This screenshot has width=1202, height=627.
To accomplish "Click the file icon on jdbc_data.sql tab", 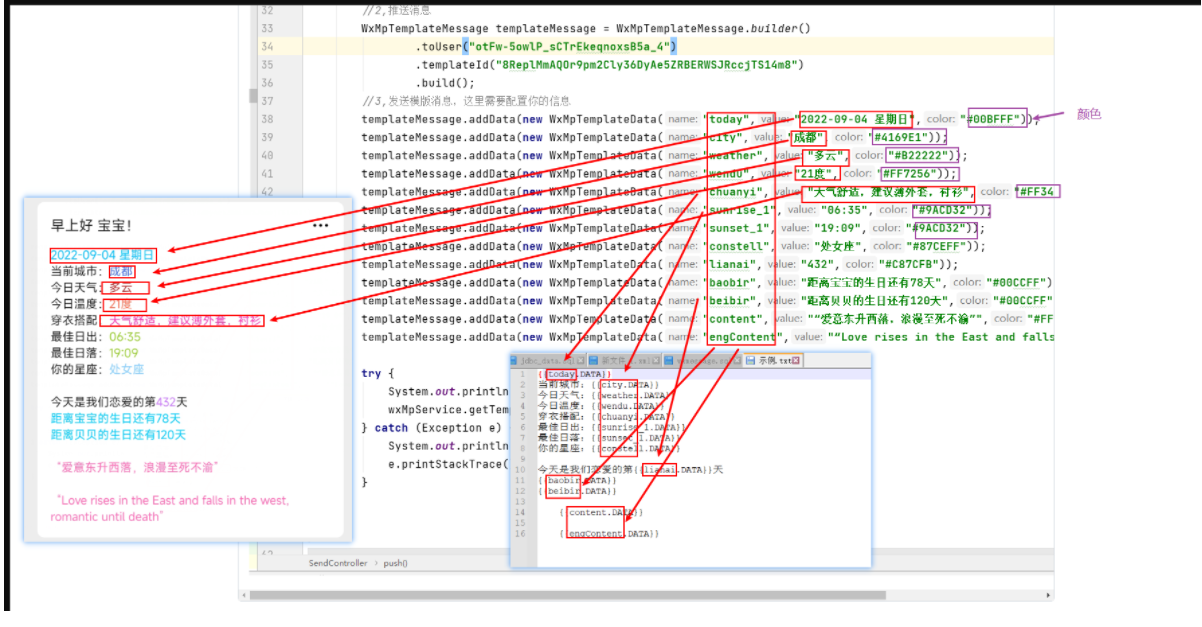I will point(513,360).
